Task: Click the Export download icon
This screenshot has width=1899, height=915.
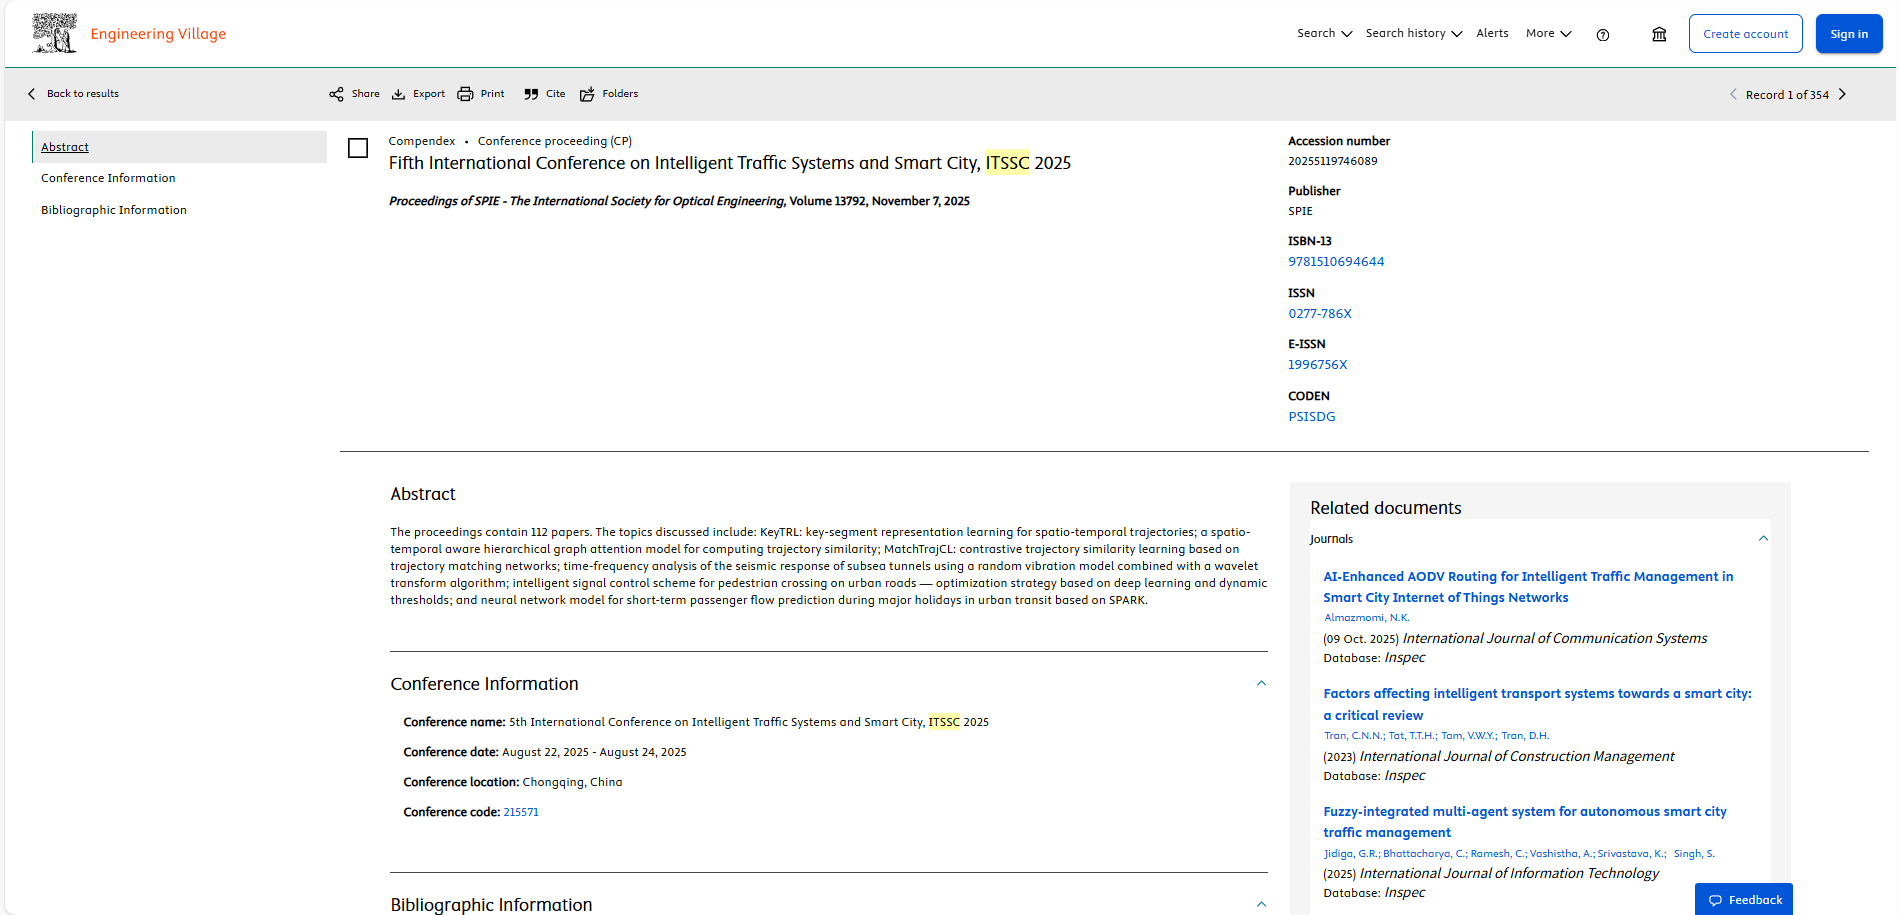Action: (398, 94)
